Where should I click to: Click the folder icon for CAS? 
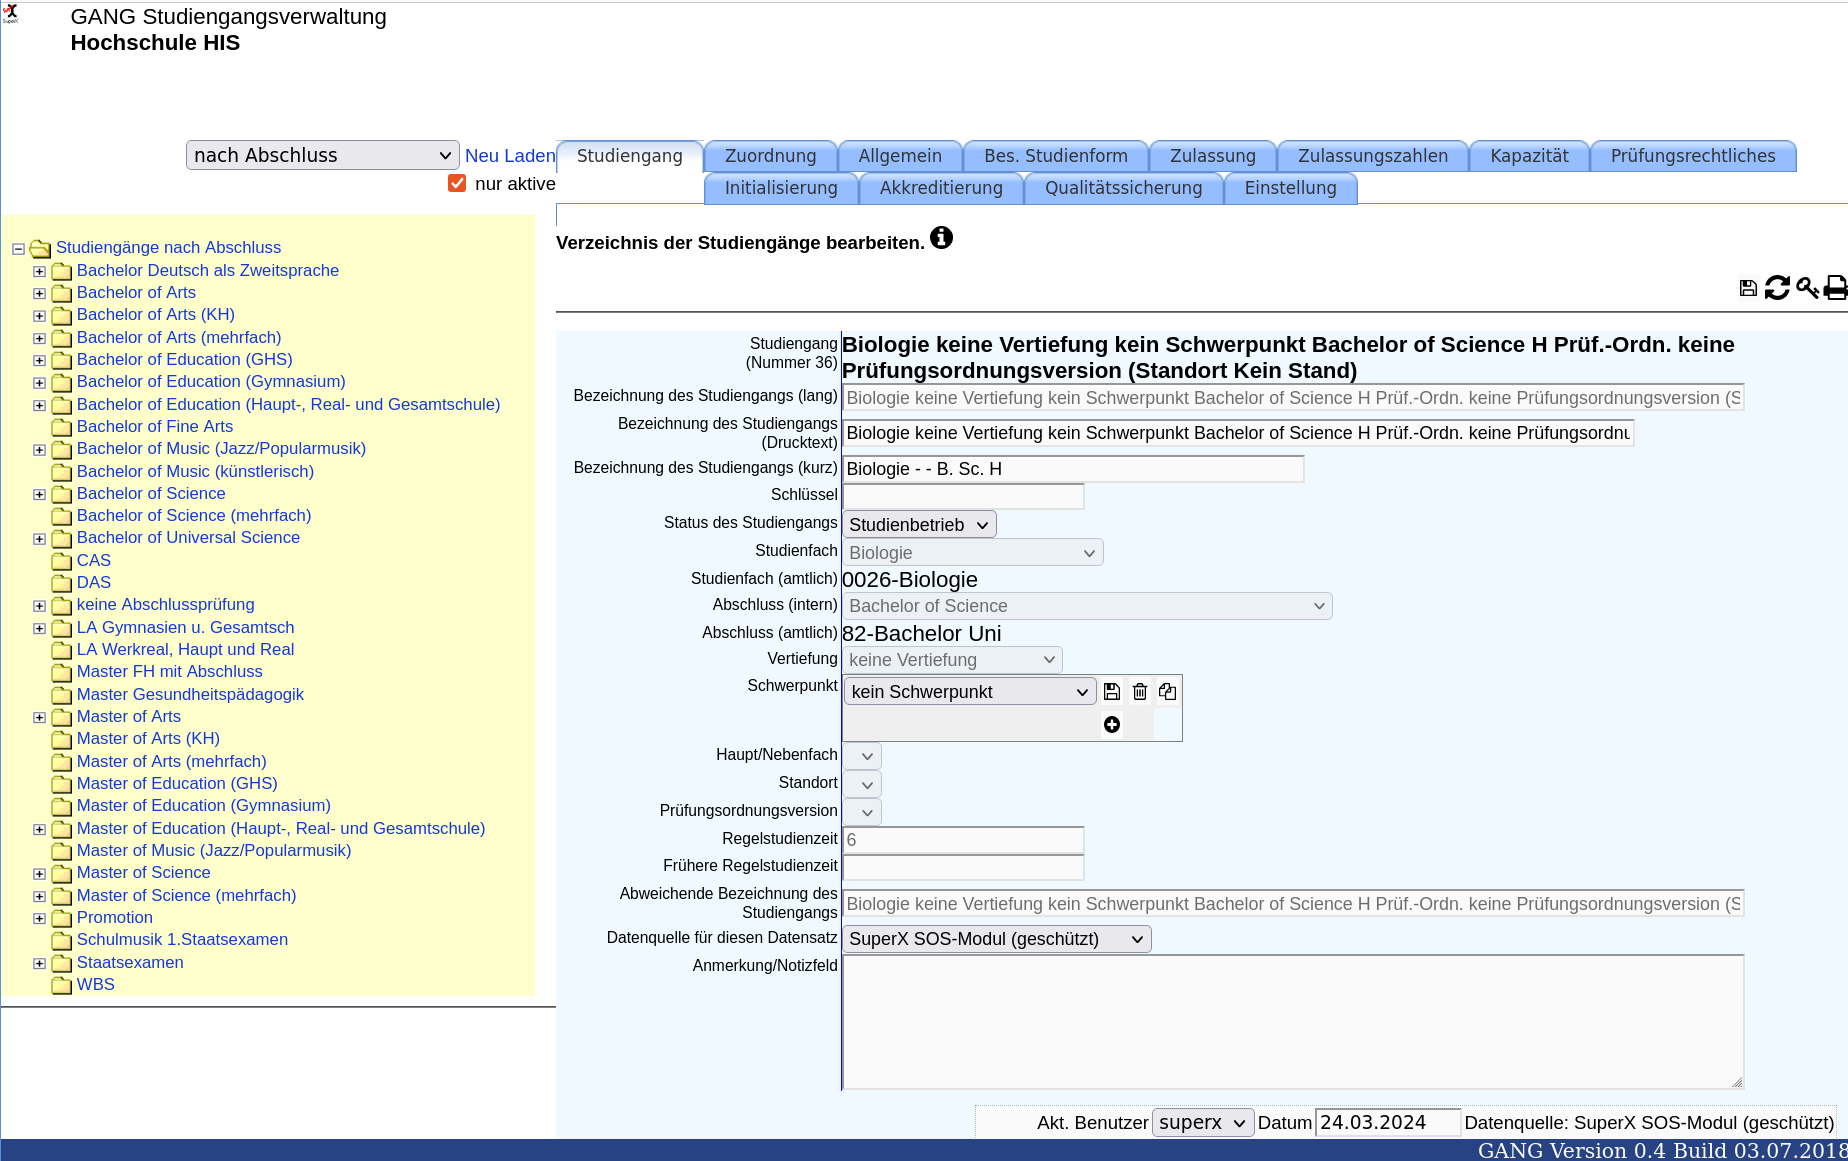pos(62,561)
